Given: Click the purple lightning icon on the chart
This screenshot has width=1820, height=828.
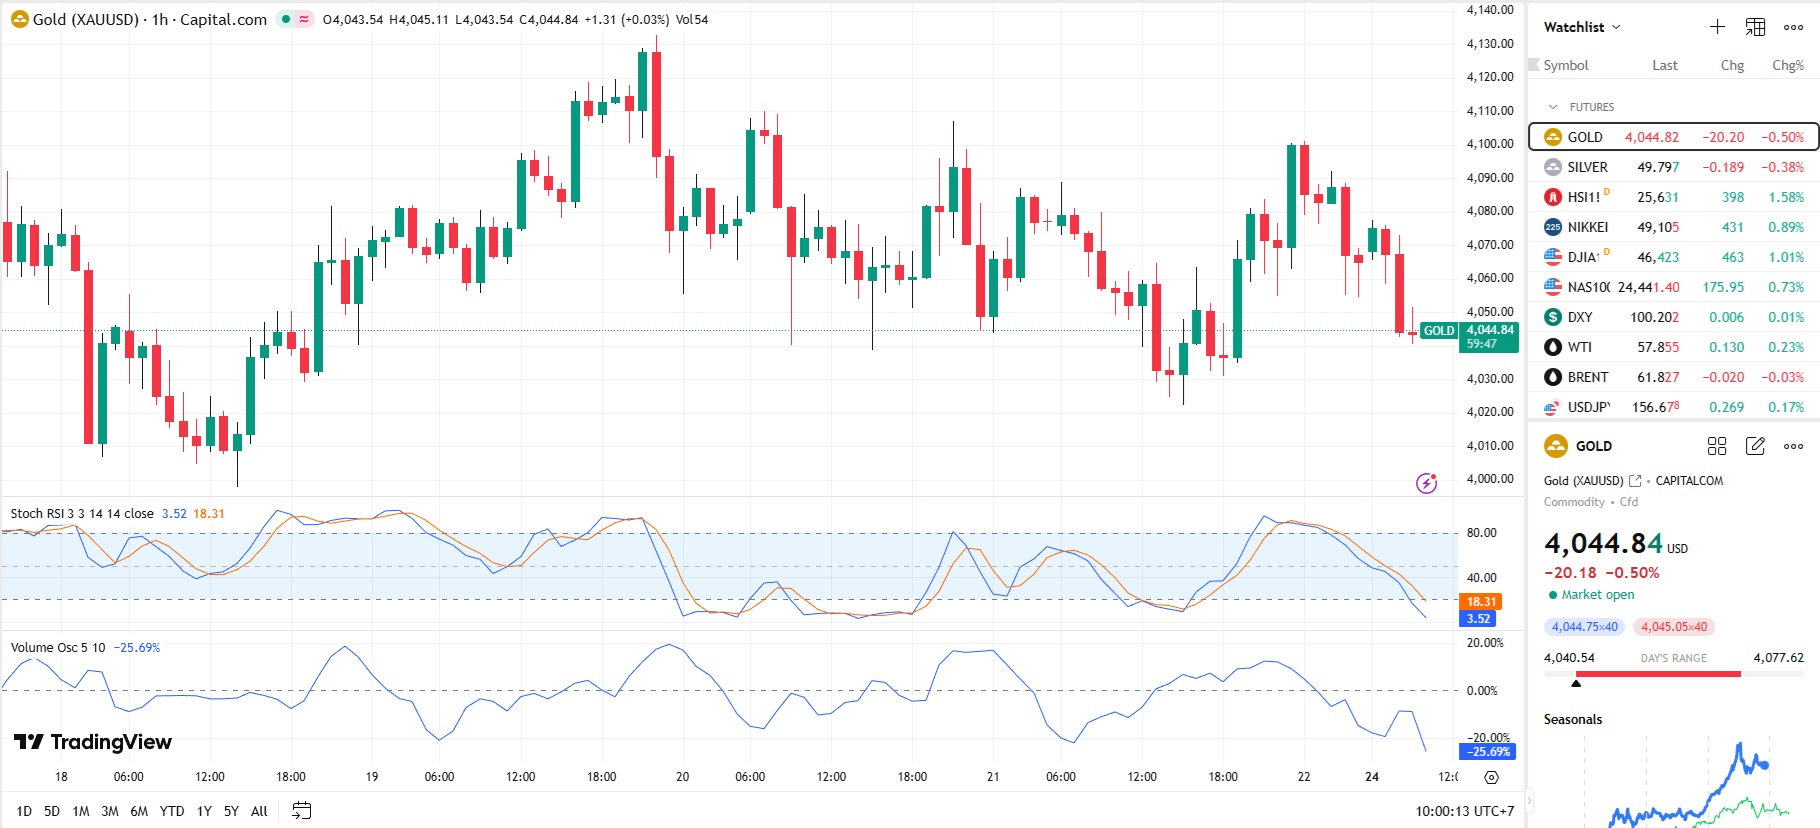Looking at the screenshot, I should [x=1427, y=483].
